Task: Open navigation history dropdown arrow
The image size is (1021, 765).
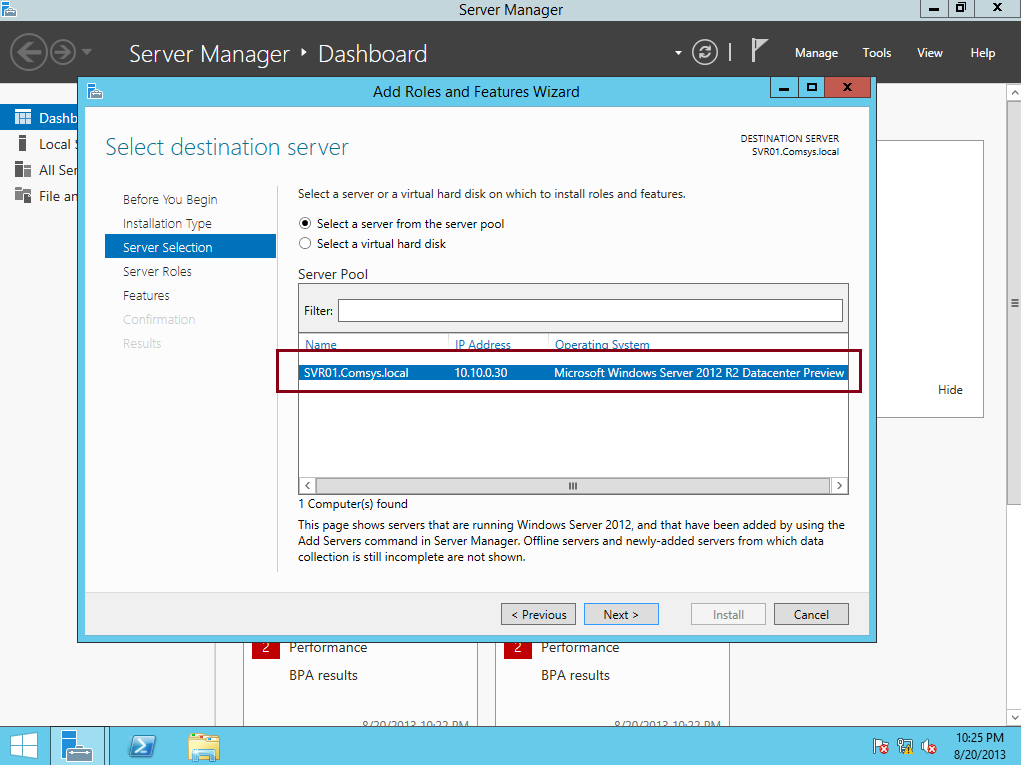Action: click(x=87, y=52)
